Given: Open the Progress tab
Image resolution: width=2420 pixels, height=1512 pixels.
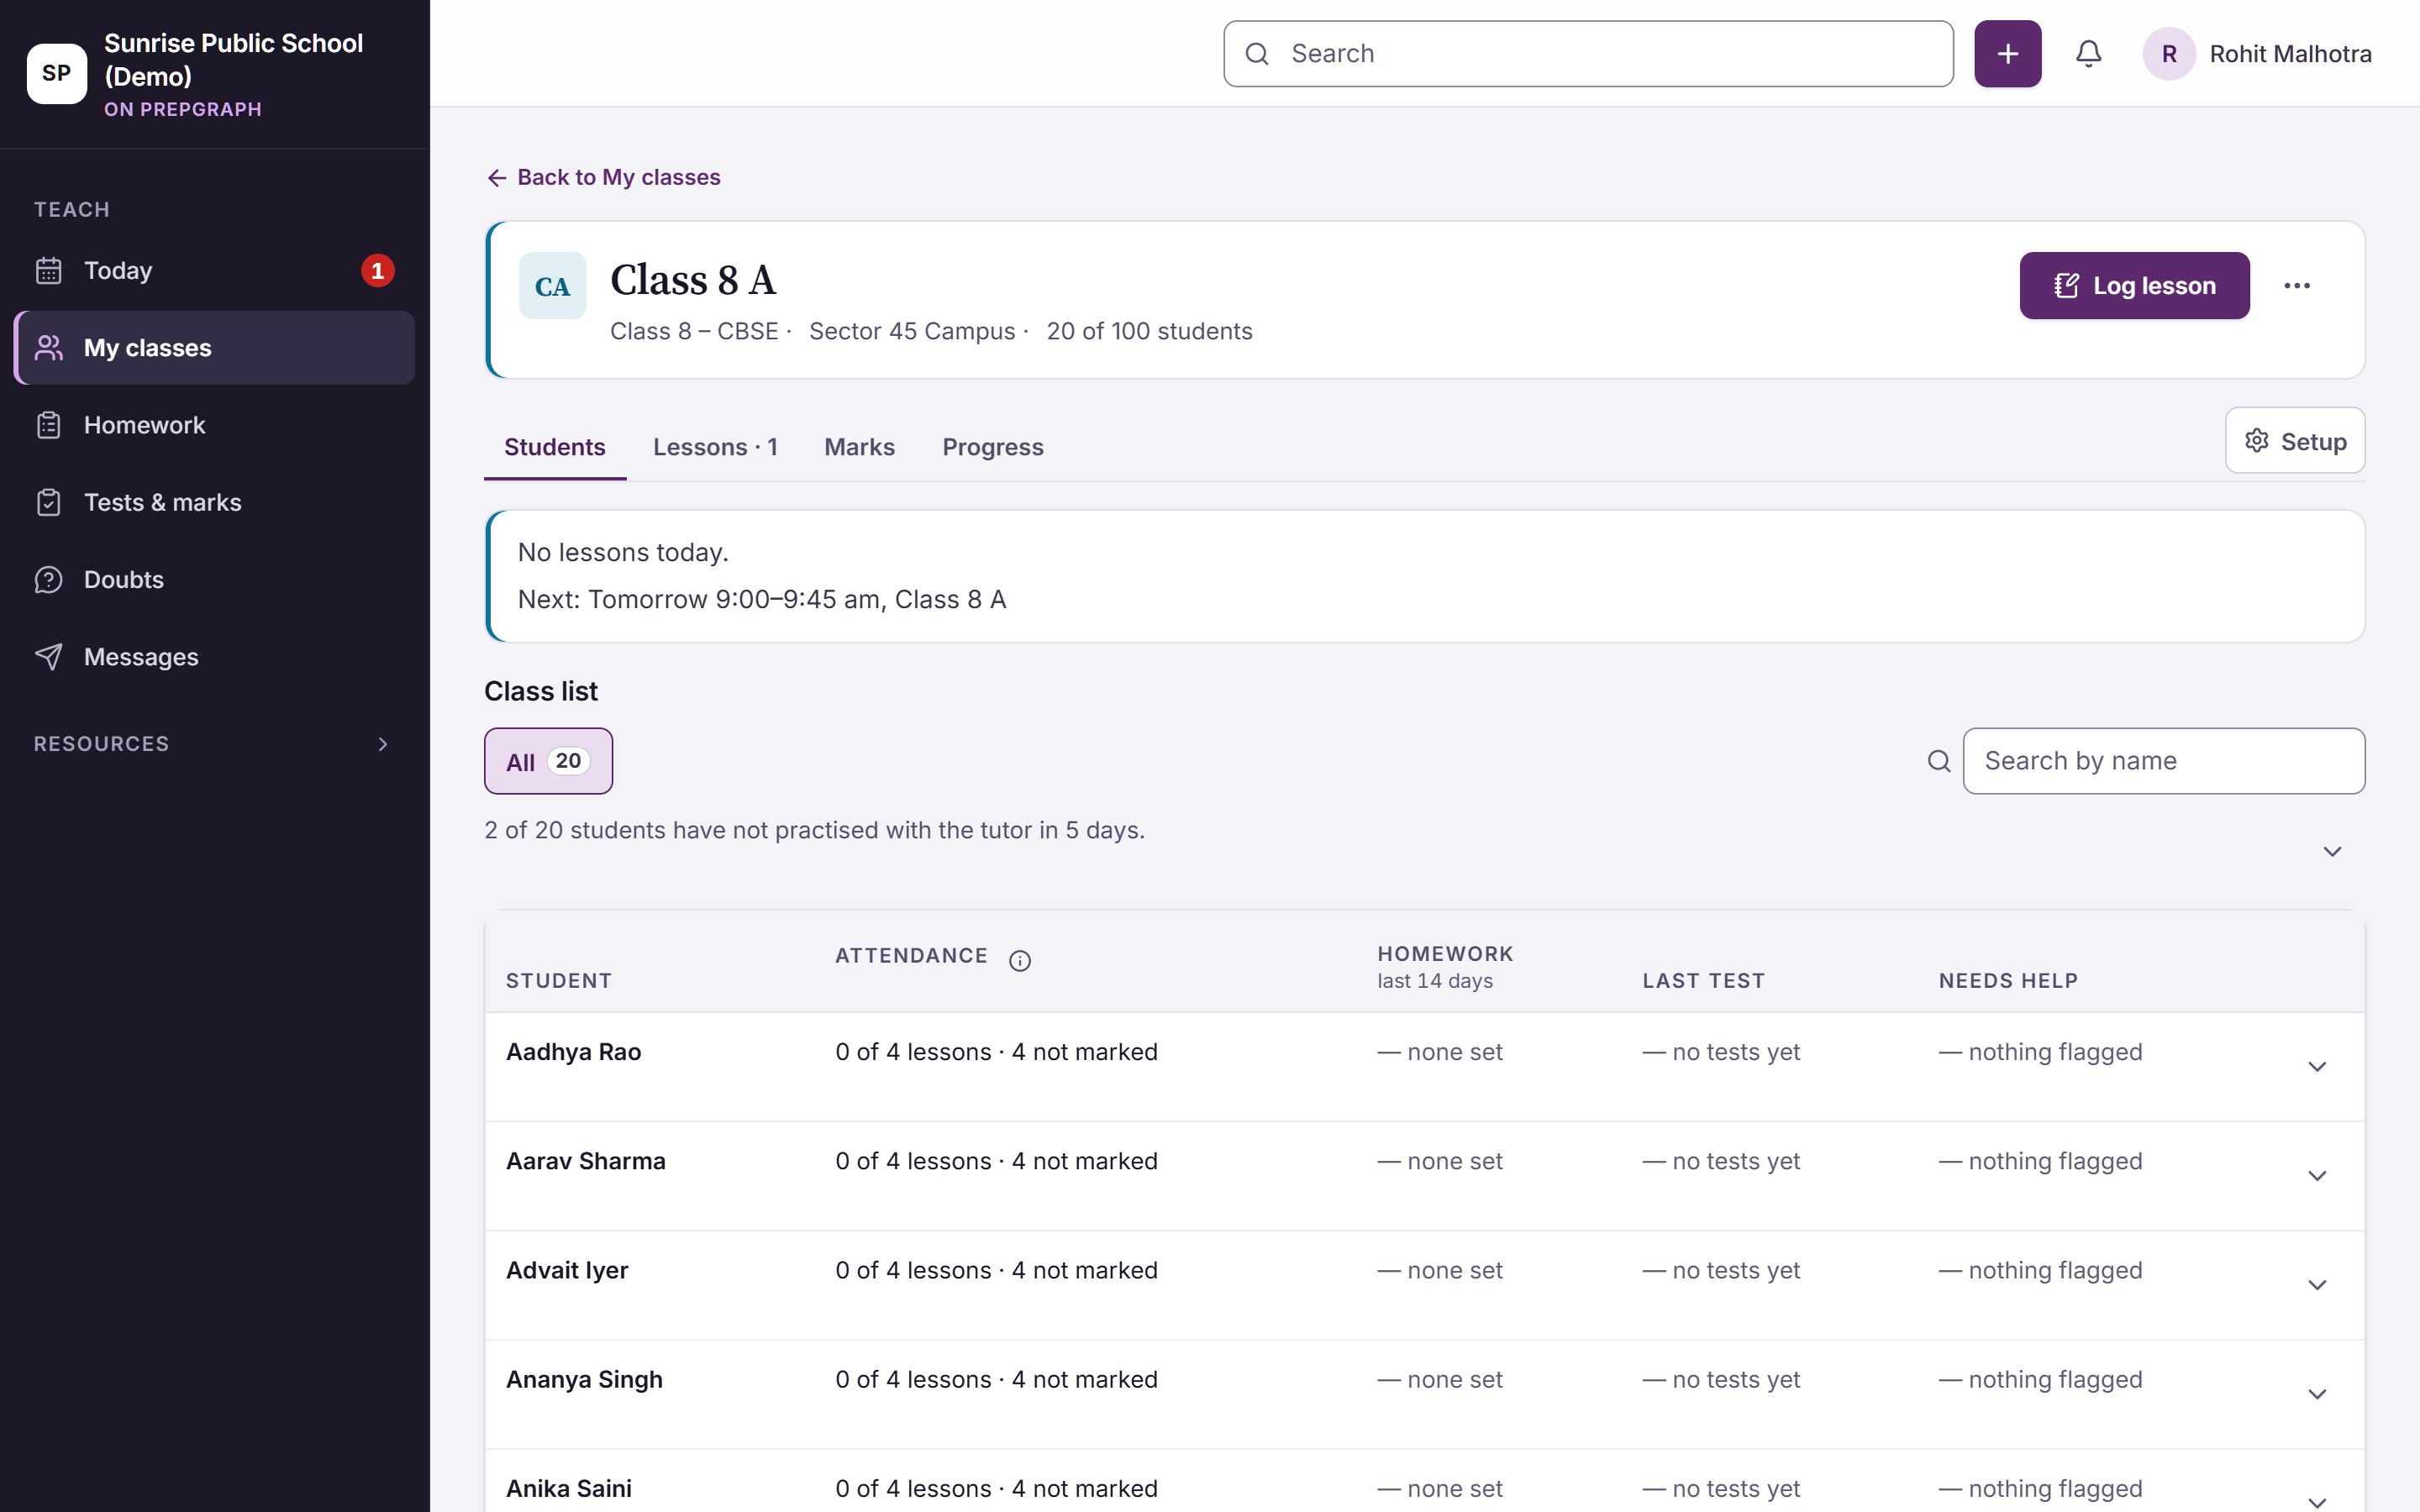Looking at the screenshot, I should click(x=993, y=447).
